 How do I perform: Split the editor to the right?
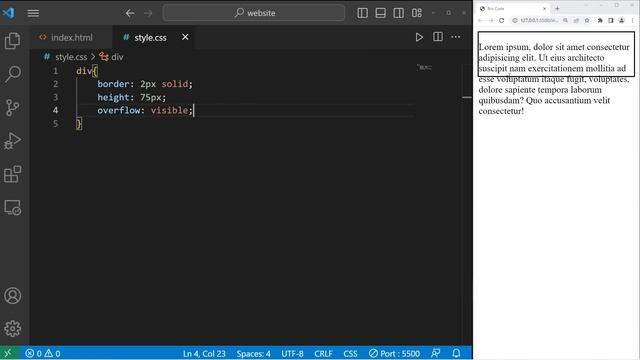[x=438, y=37]
